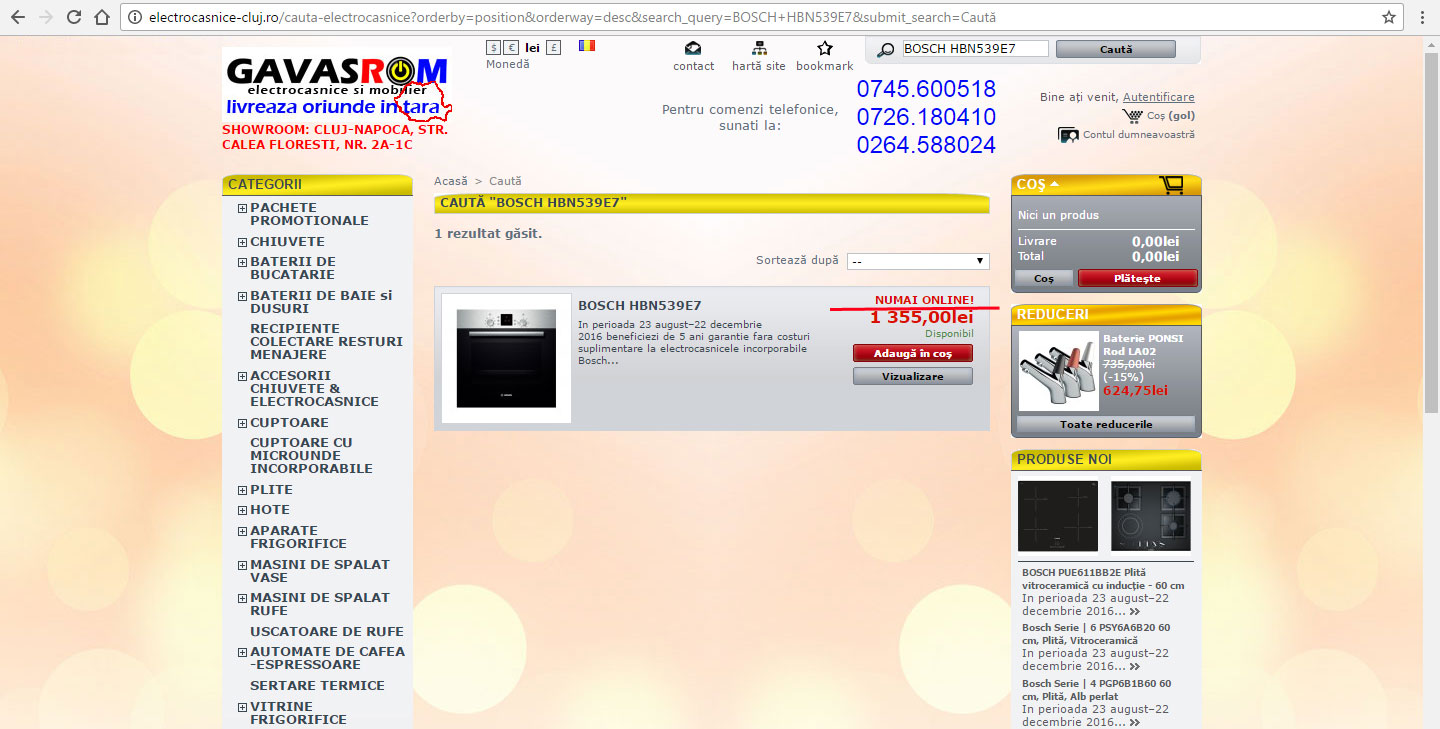Open Bosch Serie 4 PGP6B1B60 link

tap(1097, 690)
